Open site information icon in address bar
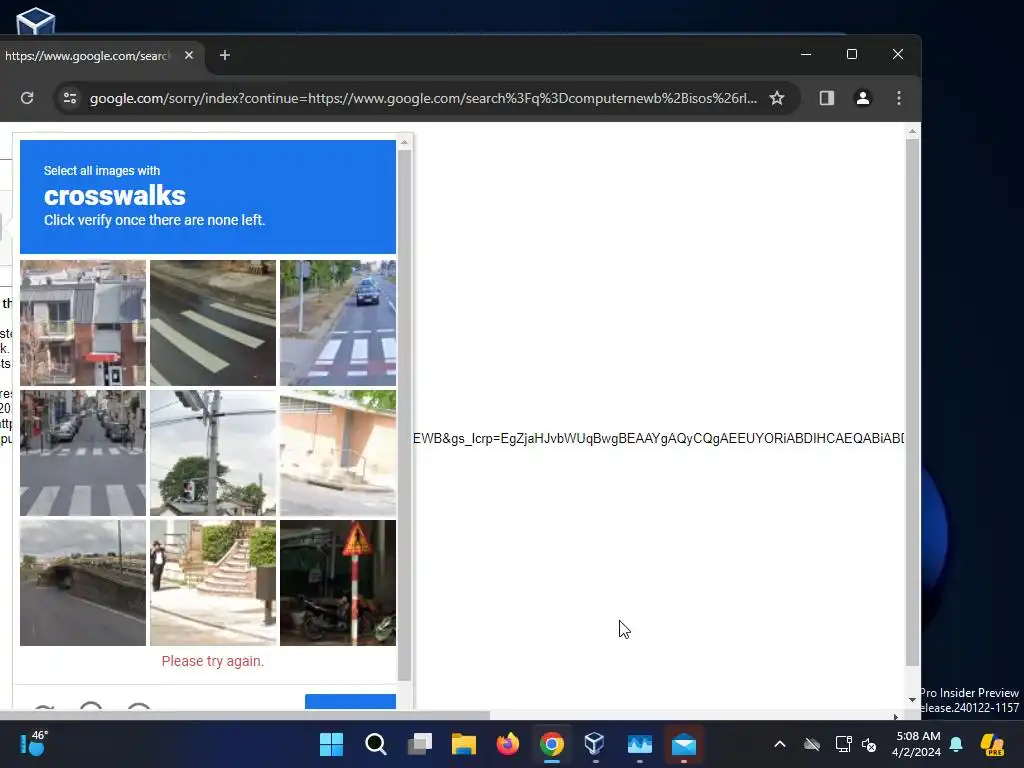 coord(70,98)
